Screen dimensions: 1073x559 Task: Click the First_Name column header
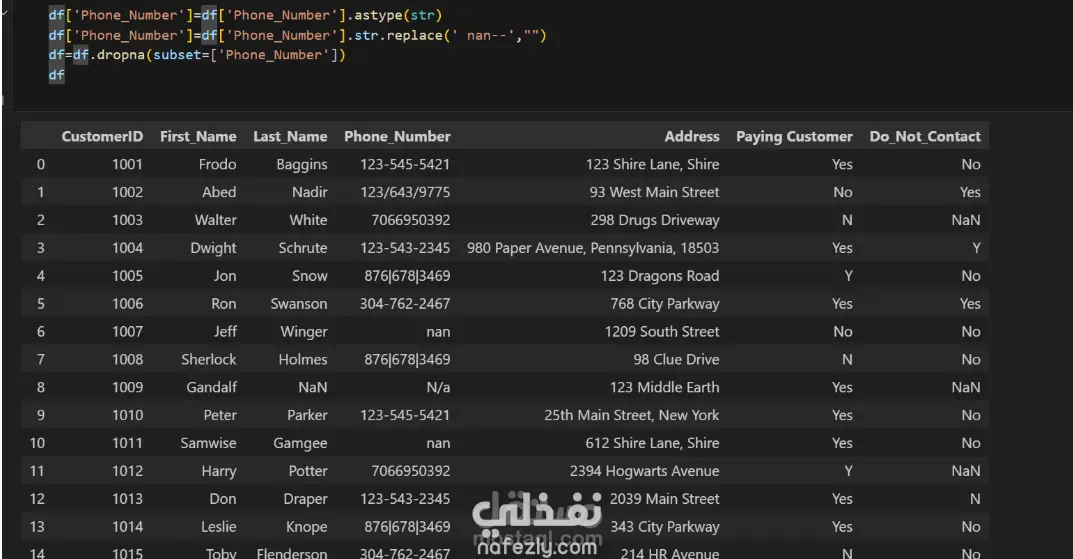198,136
